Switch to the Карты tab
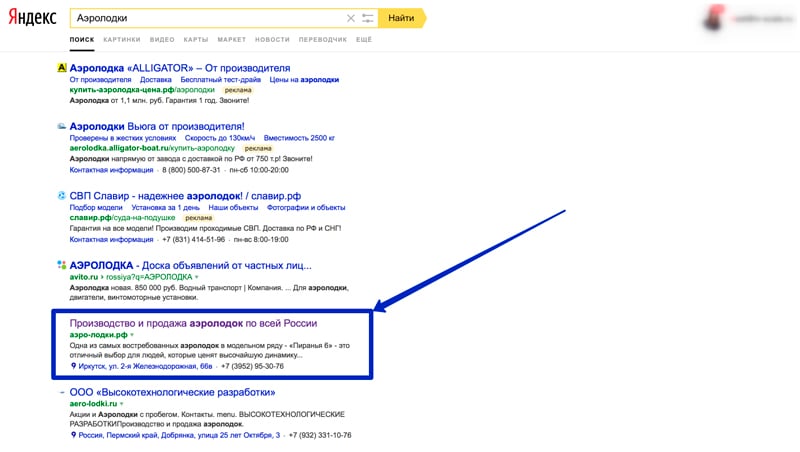Image resolution: width=800 pixels, height=452 pixels. [196, 40]
